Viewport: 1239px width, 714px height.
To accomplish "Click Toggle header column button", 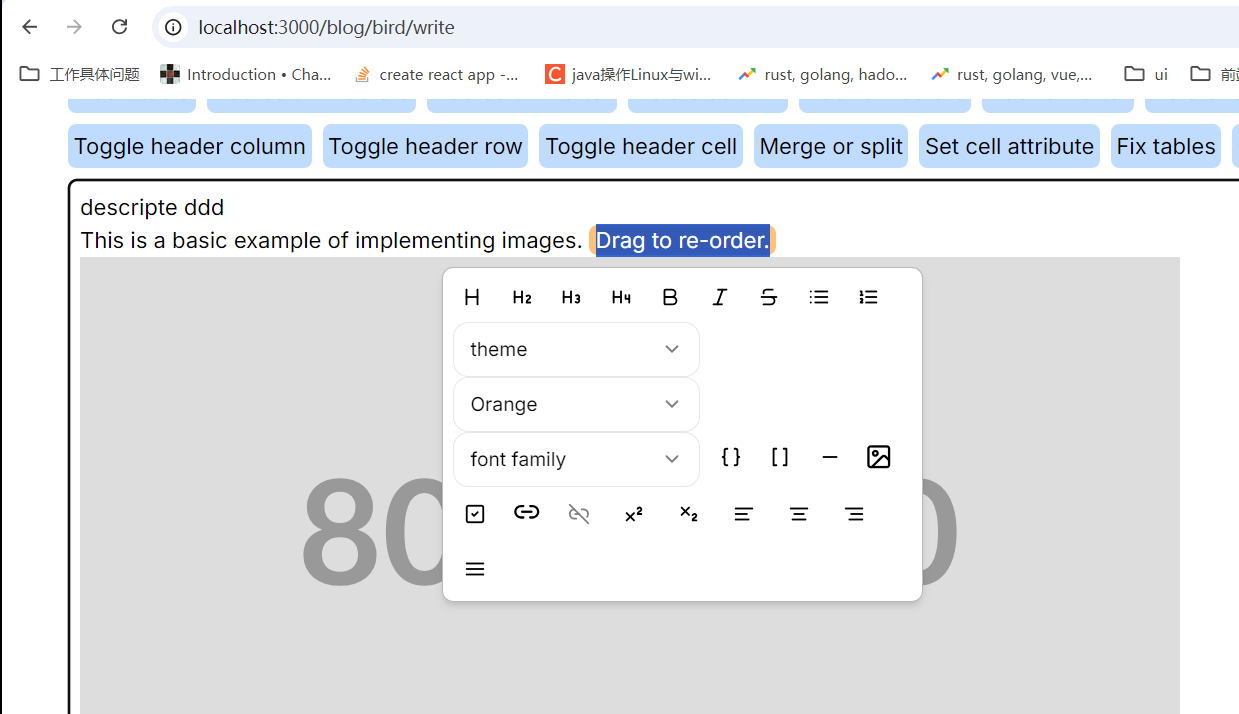I will [x=190, y=146].
